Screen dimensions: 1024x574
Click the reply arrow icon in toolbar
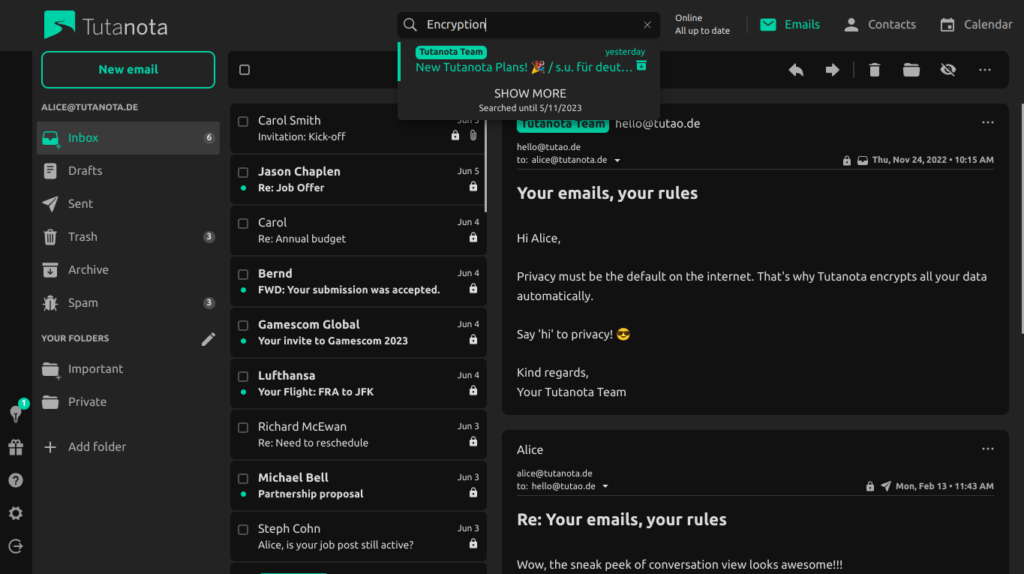coord(796,70)
